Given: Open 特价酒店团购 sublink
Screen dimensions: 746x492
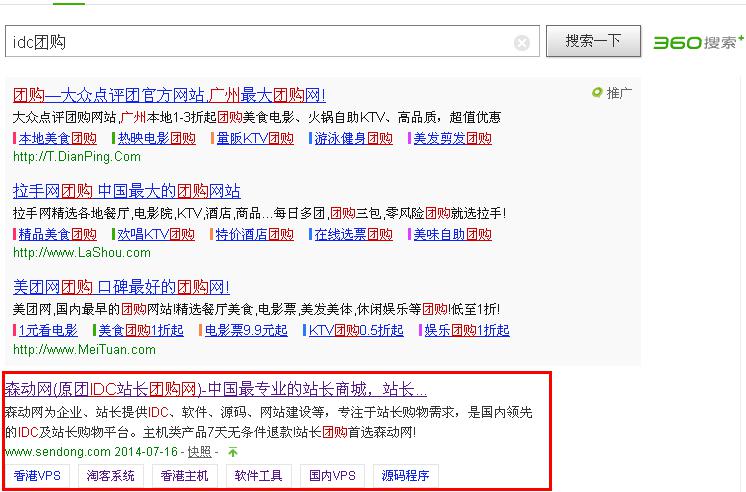Looking at the screenshot, I should [255, 235].
